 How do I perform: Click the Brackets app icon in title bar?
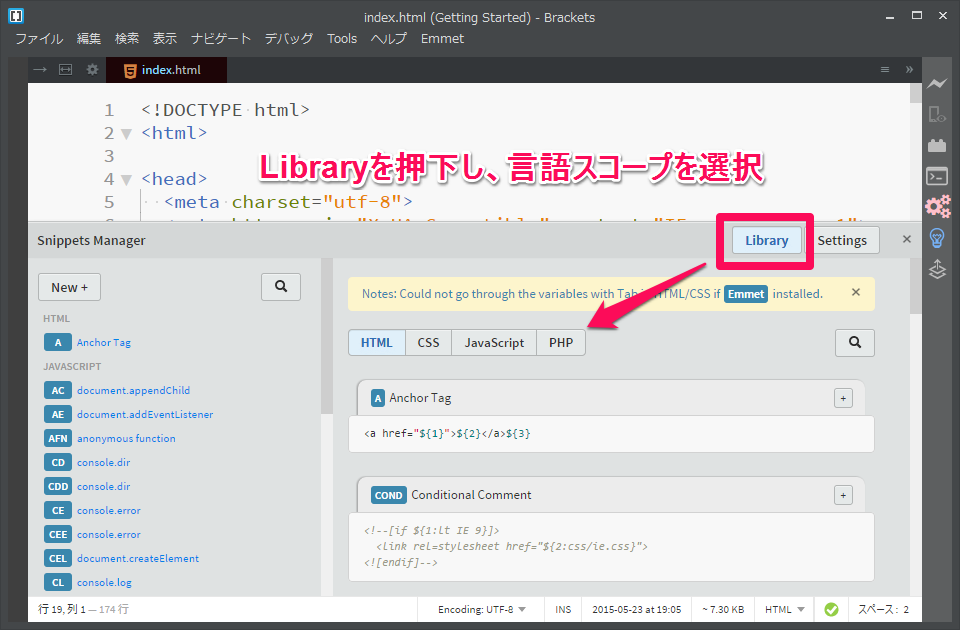point(16,16)
